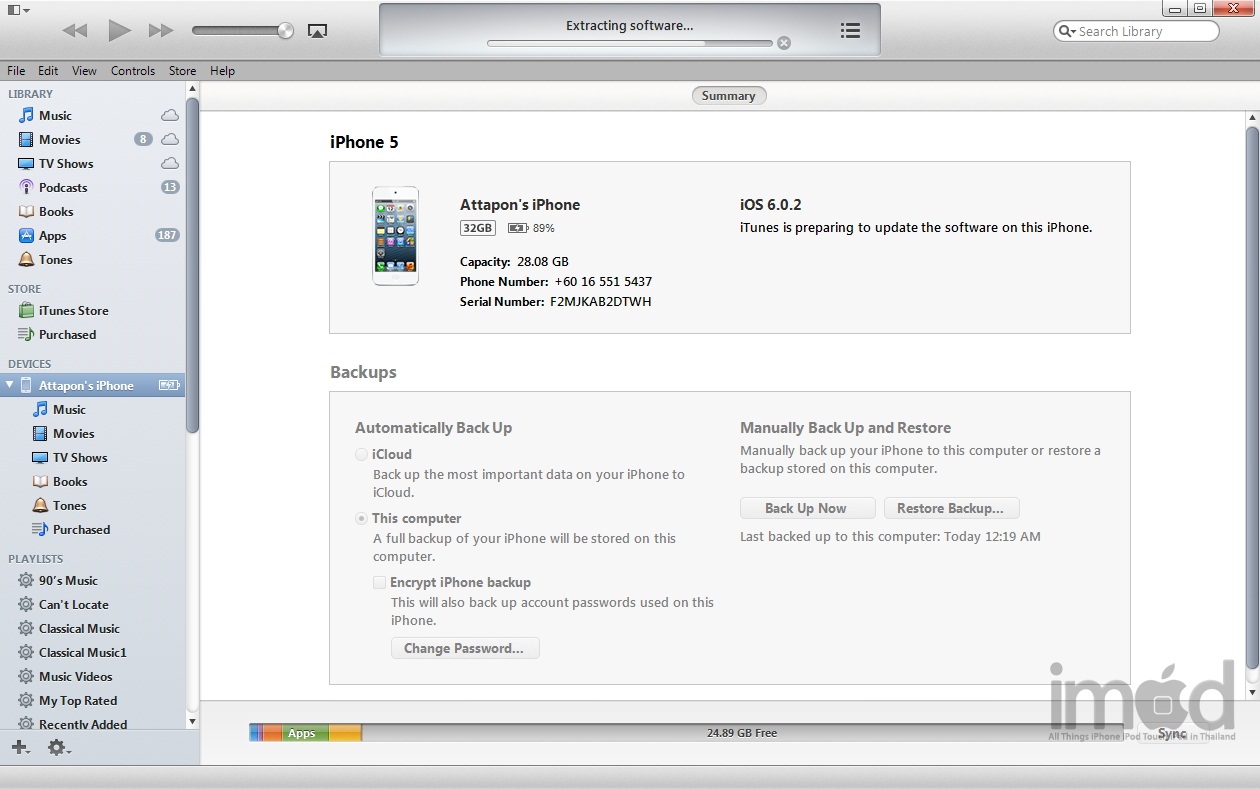Viewport: 1260px width, 789px height.
Task: Click the Fast Forward button
Action: (x=161, y=31)
